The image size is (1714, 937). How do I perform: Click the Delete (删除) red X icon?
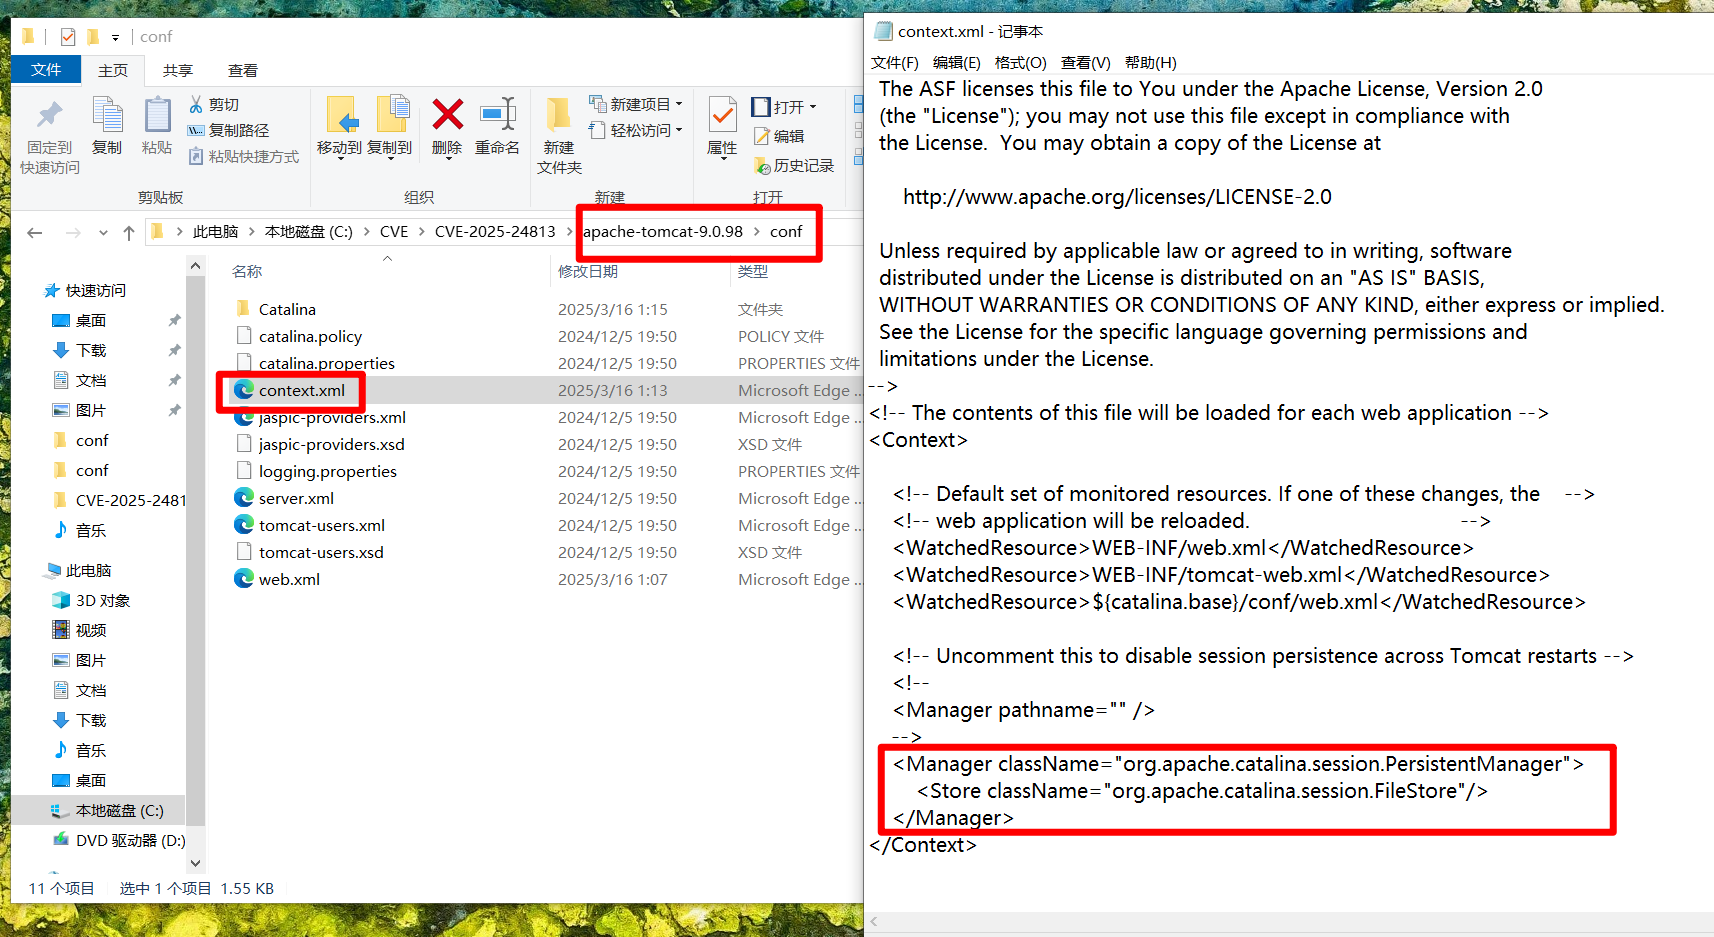click(x=447, y=116)
